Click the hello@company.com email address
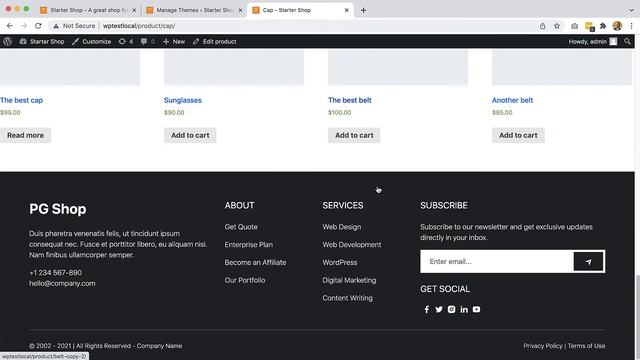This screenshot has width=640, height=360. (x=62, y=283)
